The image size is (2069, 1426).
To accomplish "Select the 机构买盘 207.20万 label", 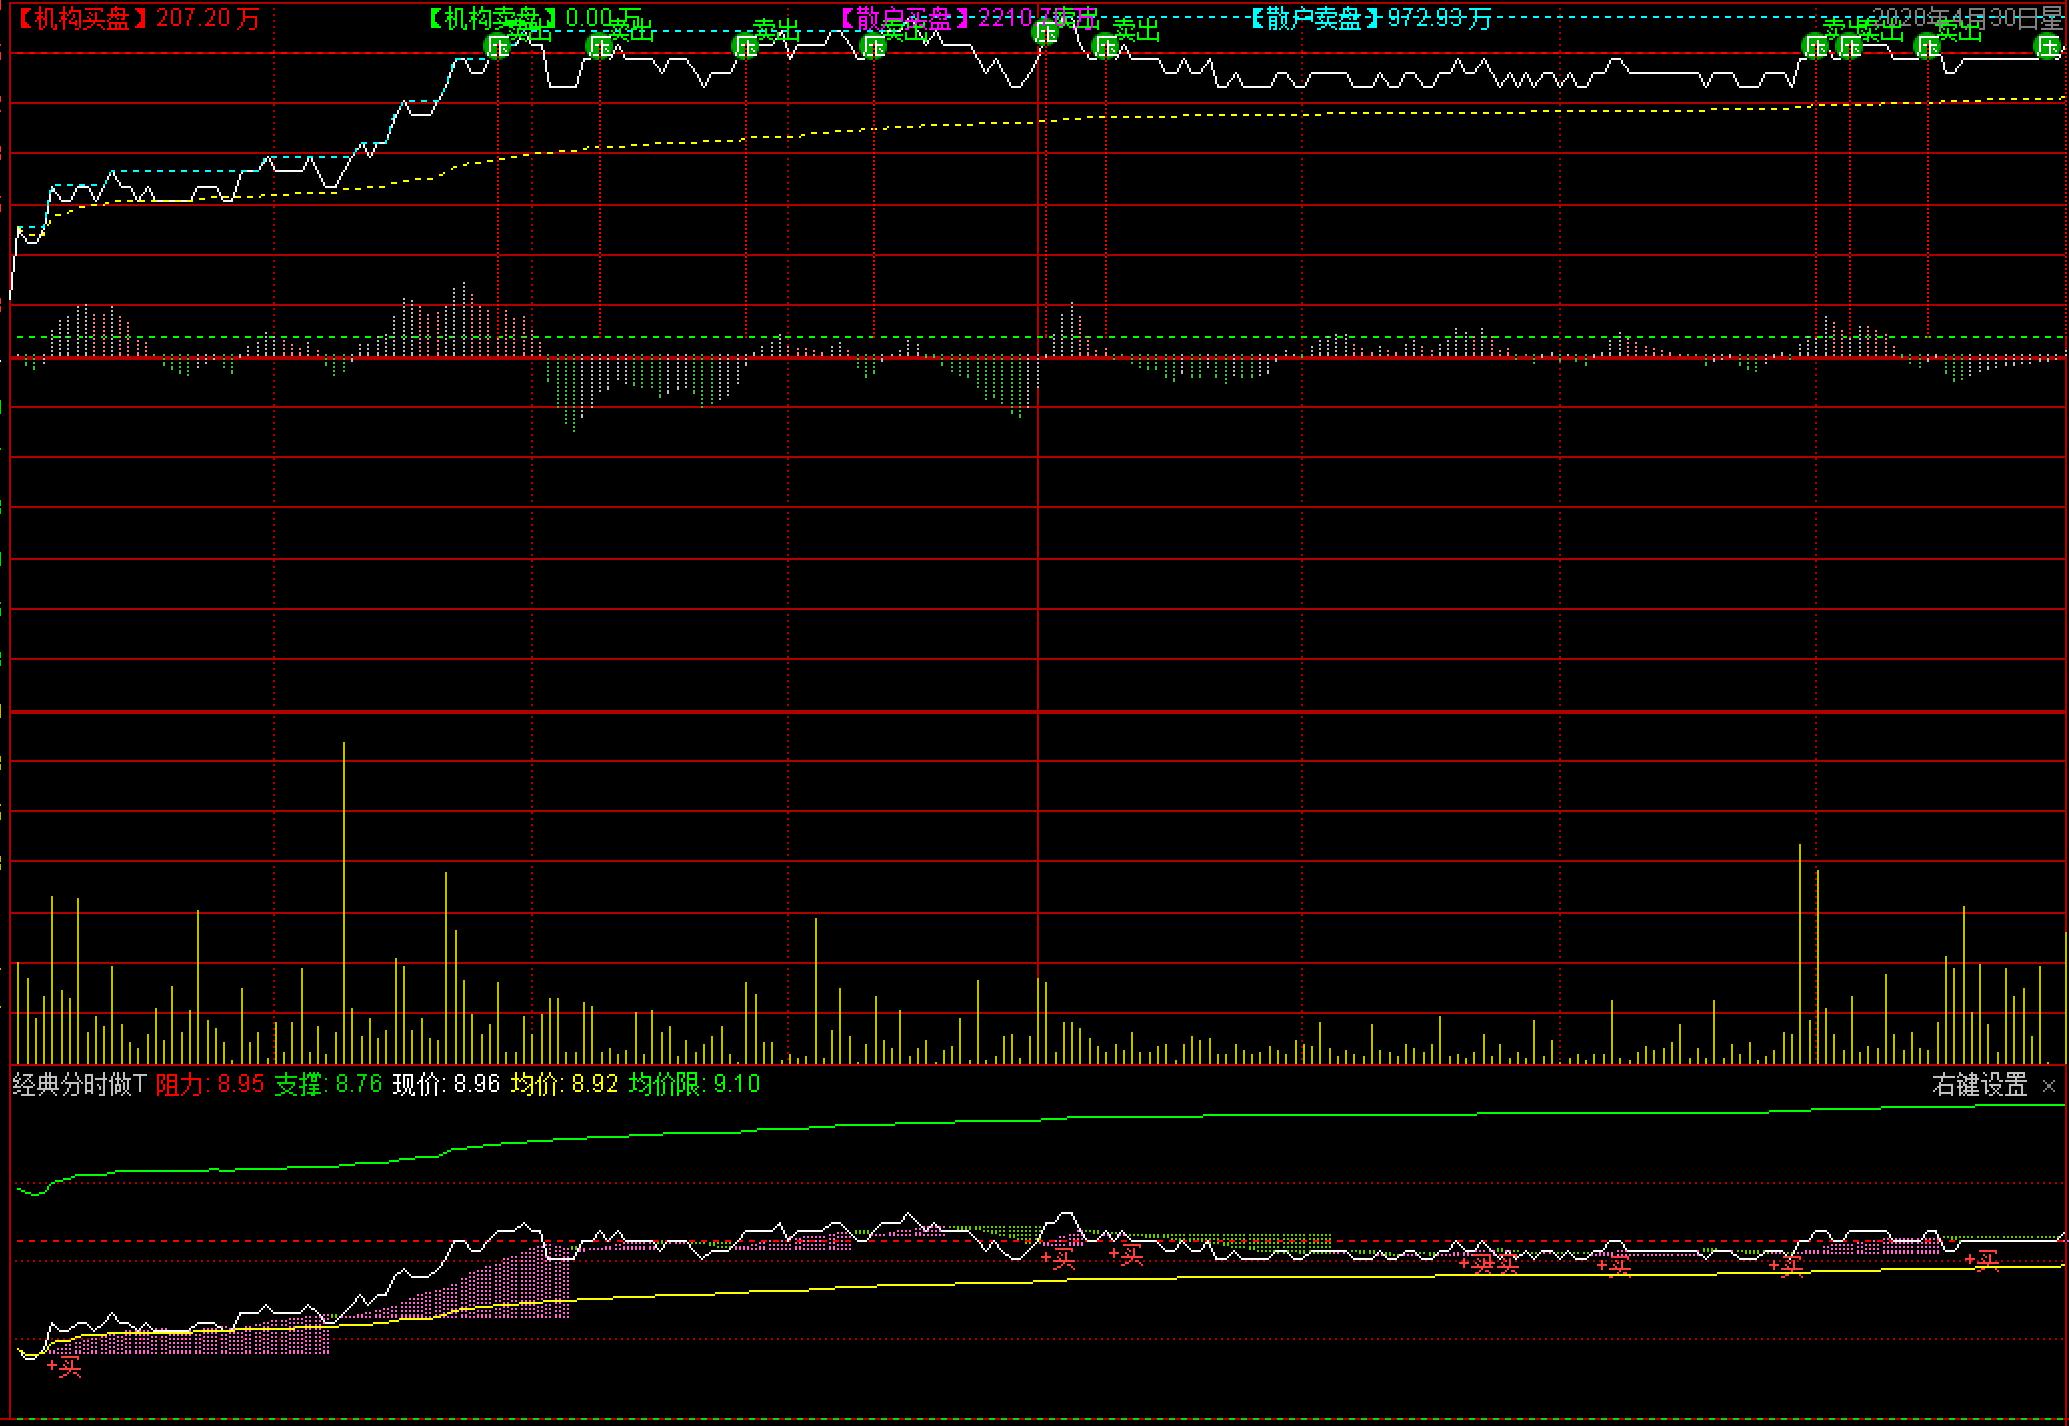I will [137, 18].
